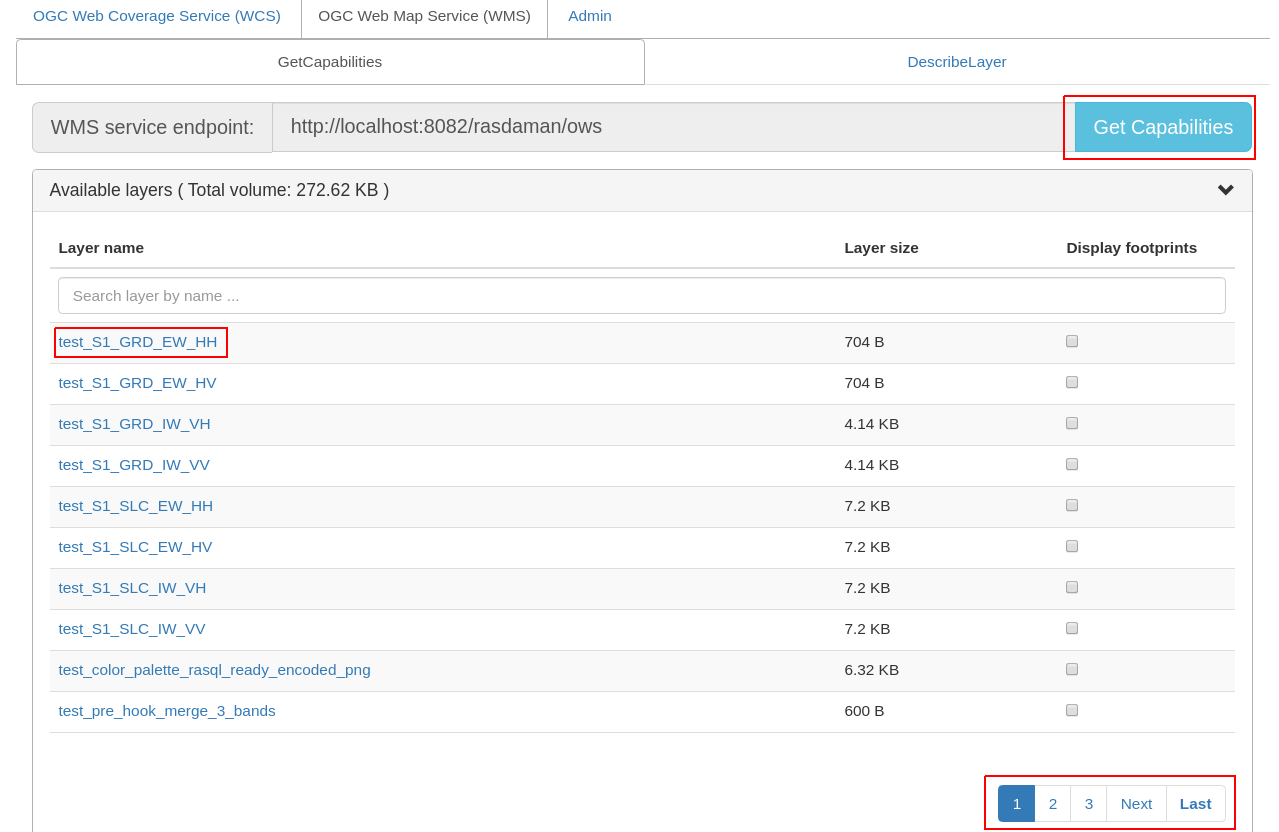View the test_S1_GRD_IW_VV layer details
Image resolution: width=1279 pixels, height=832 pixels.
(x=134, y=464)
